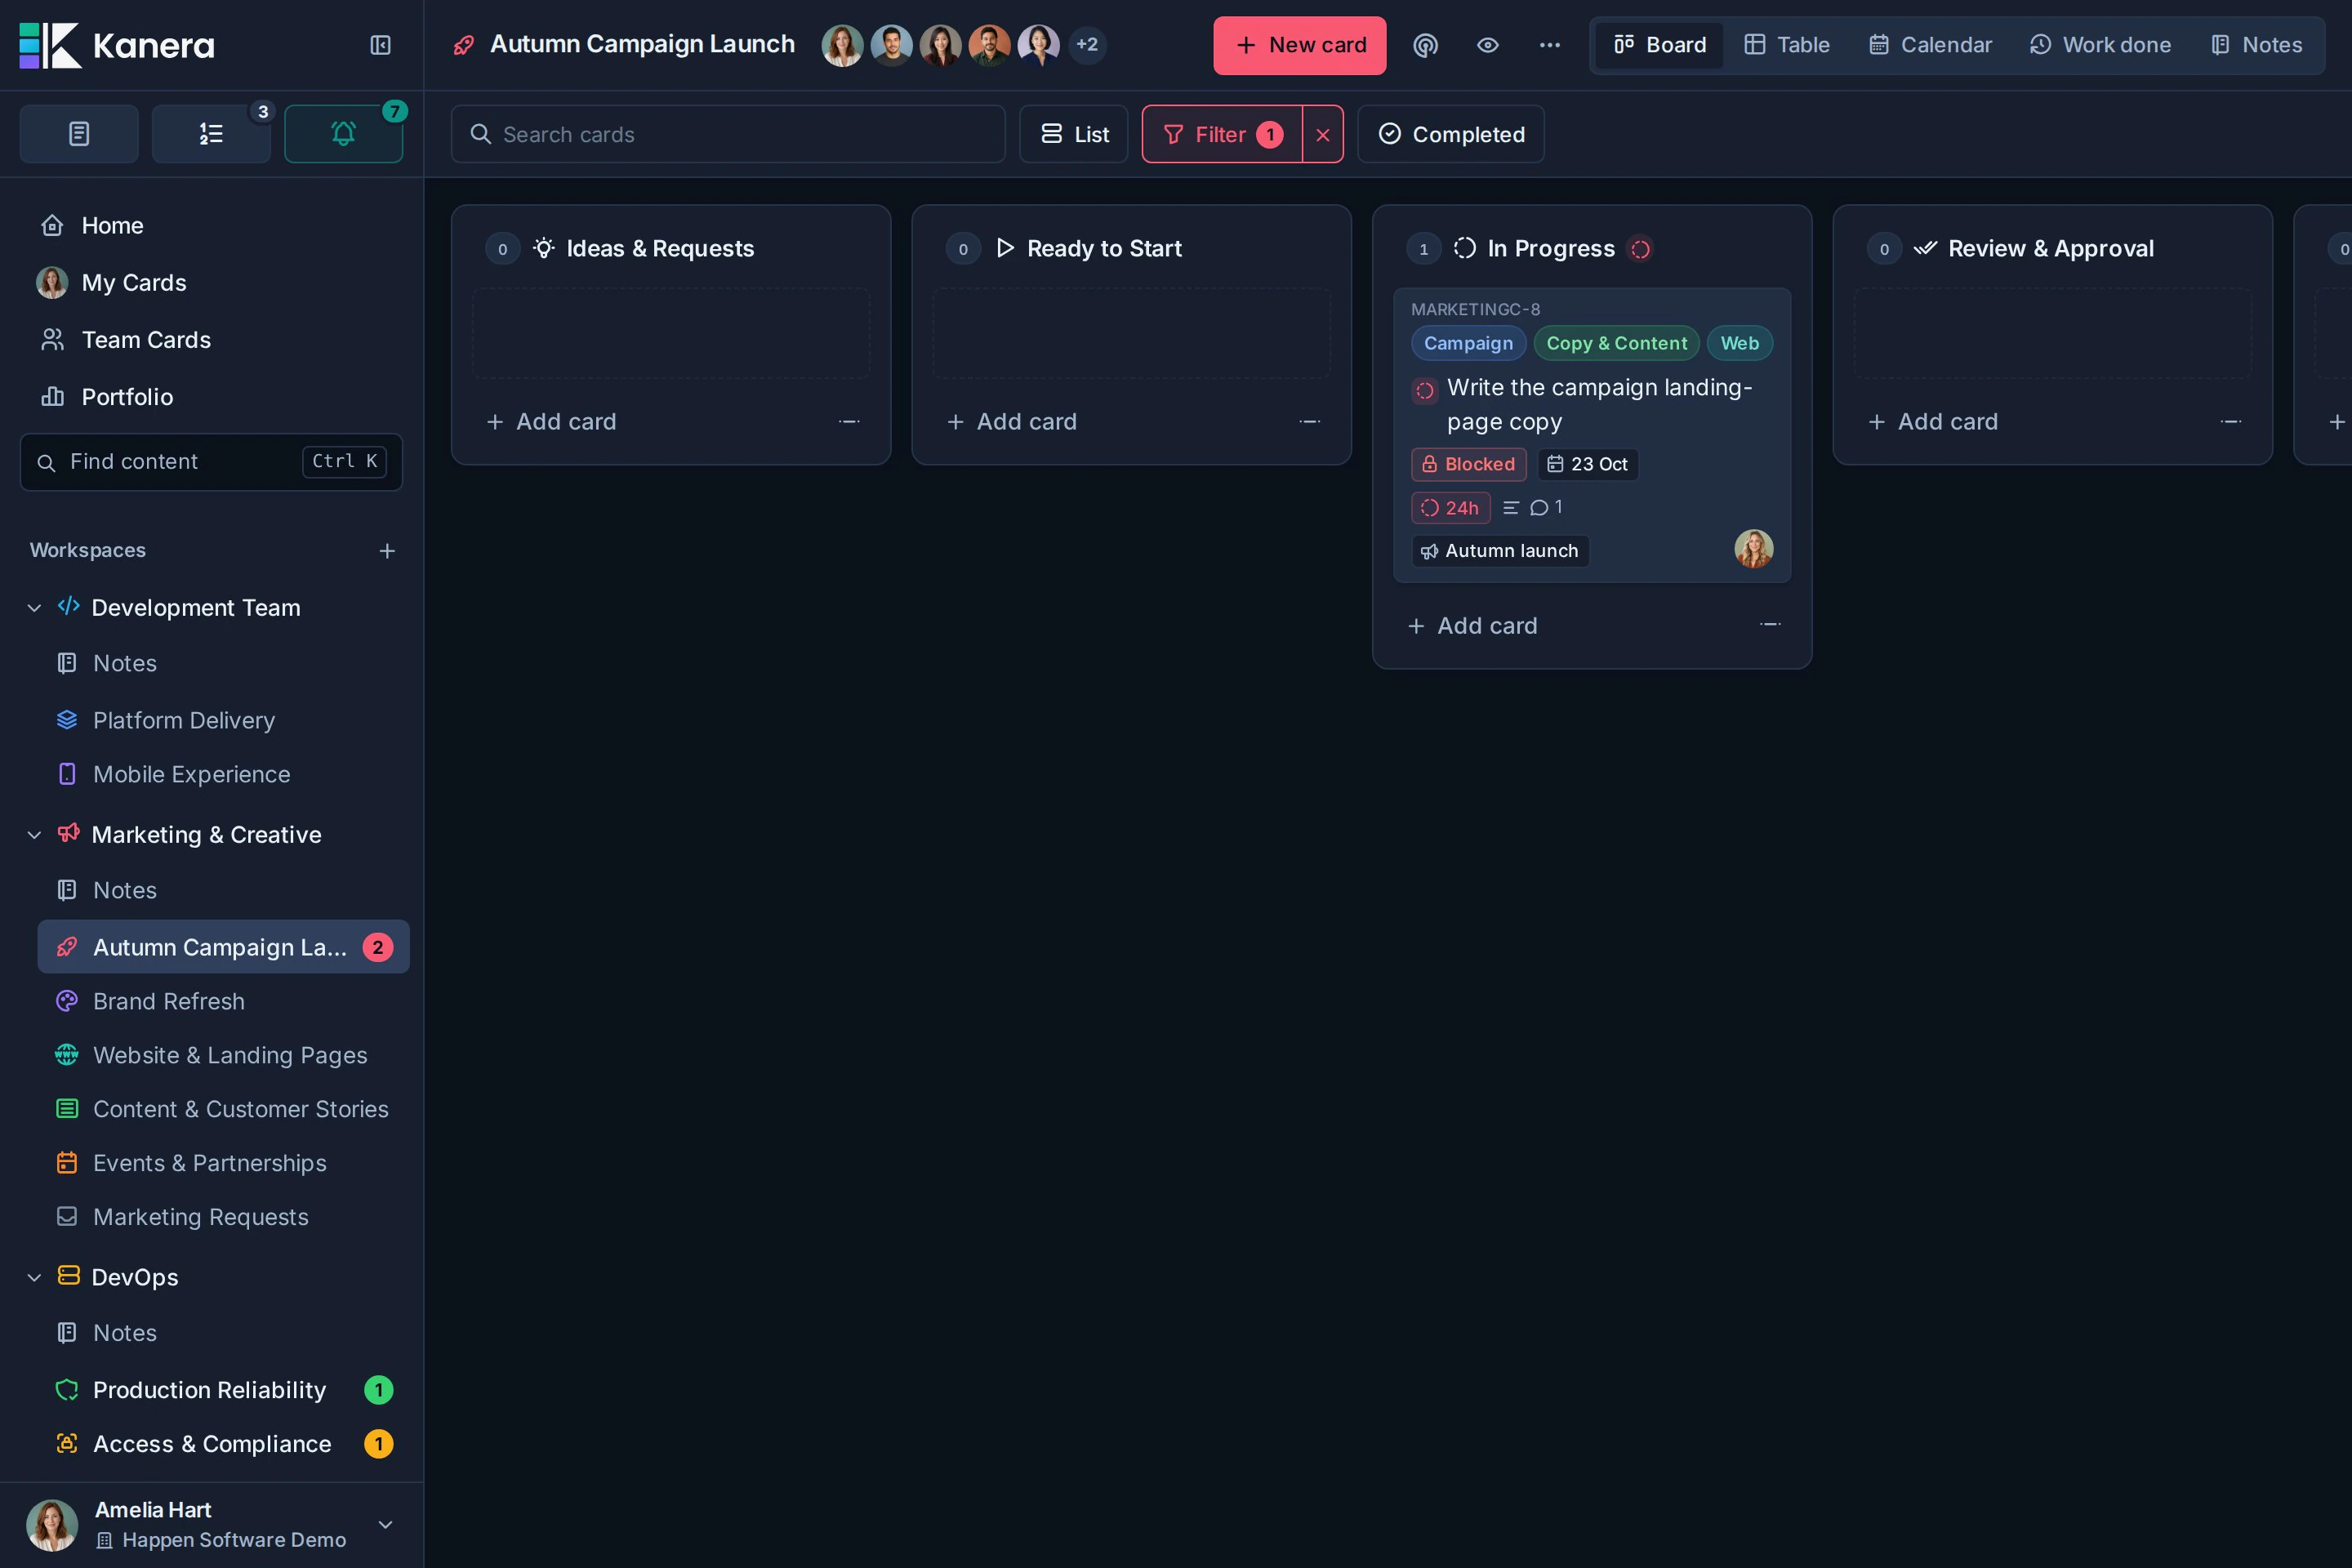Add card in Review & Approval column
Viewport: 2352px width, 1568px height.
(x=1932, y=422)
